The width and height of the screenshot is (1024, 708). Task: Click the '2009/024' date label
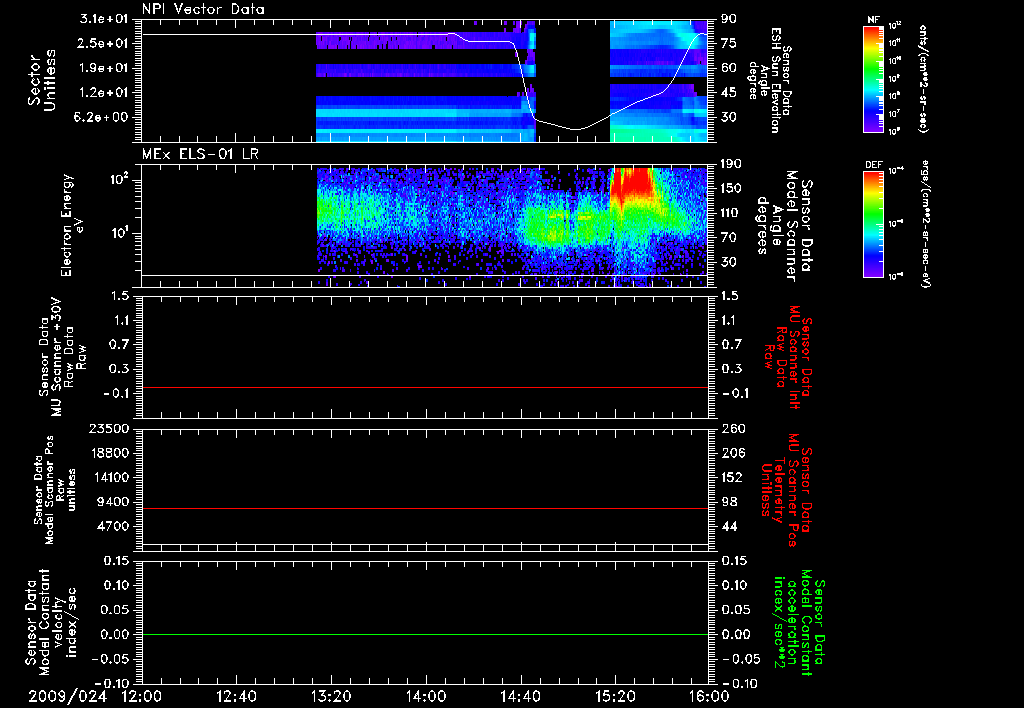(67, 696)
